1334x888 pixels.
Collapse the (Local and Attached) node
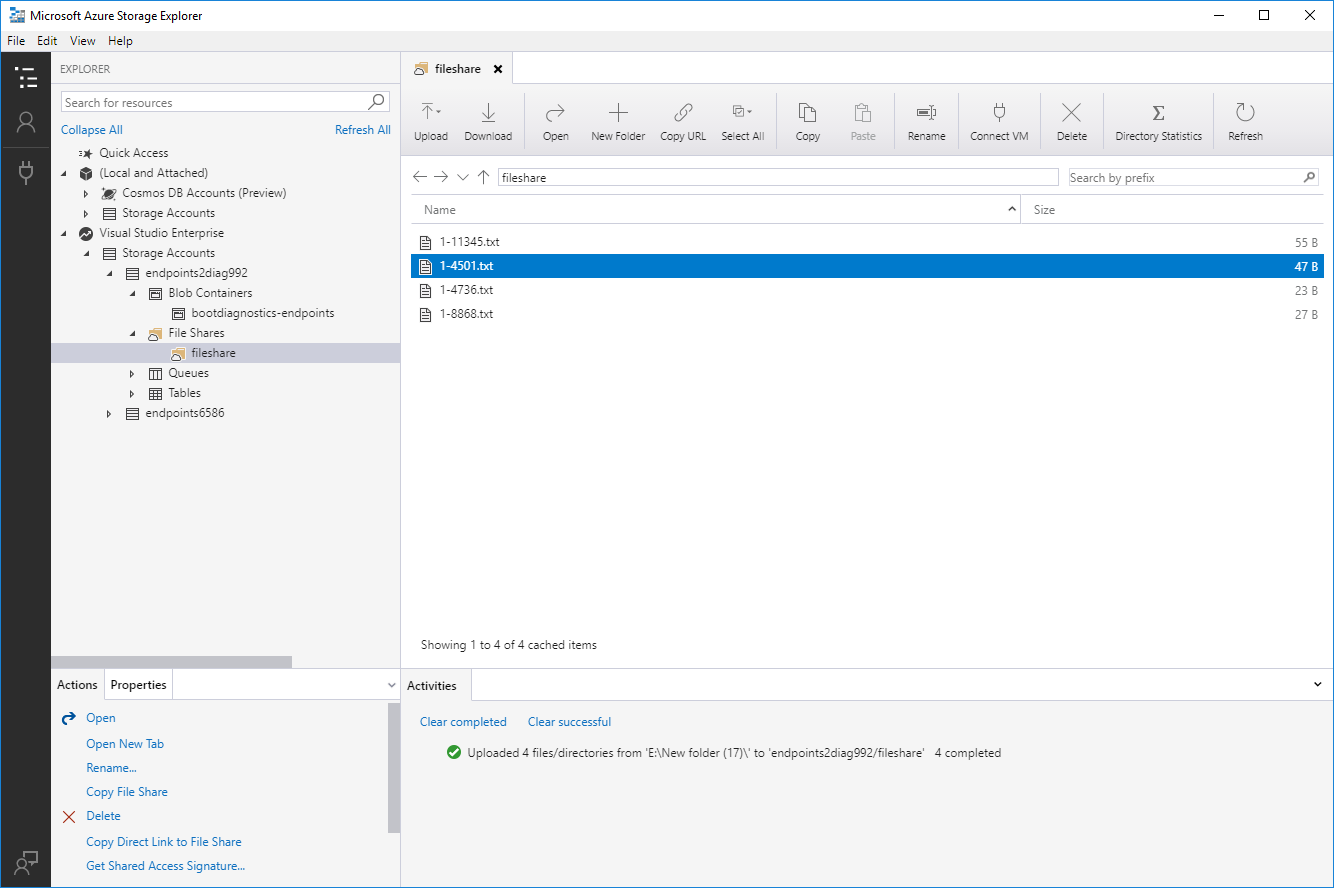[x=65, y=173]
